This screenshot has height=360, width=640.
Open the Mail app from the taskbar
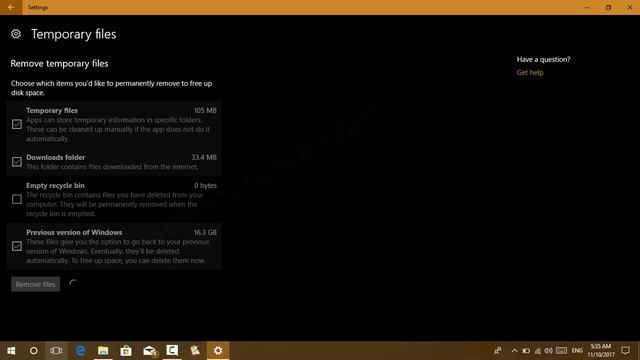[x=149, y=351]
